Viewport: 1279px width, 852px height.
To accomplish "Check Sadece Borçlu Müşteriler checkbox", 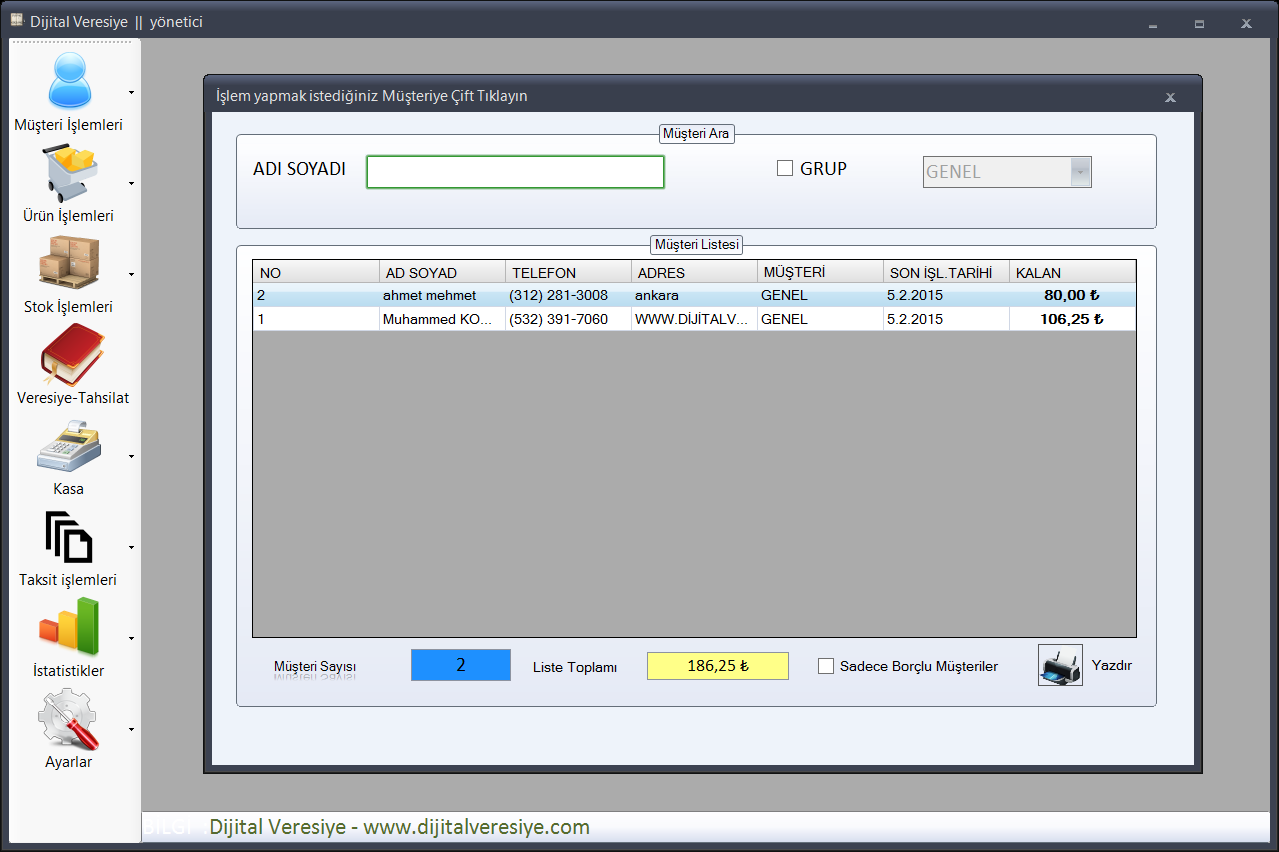I will click(x=826, y=666).
